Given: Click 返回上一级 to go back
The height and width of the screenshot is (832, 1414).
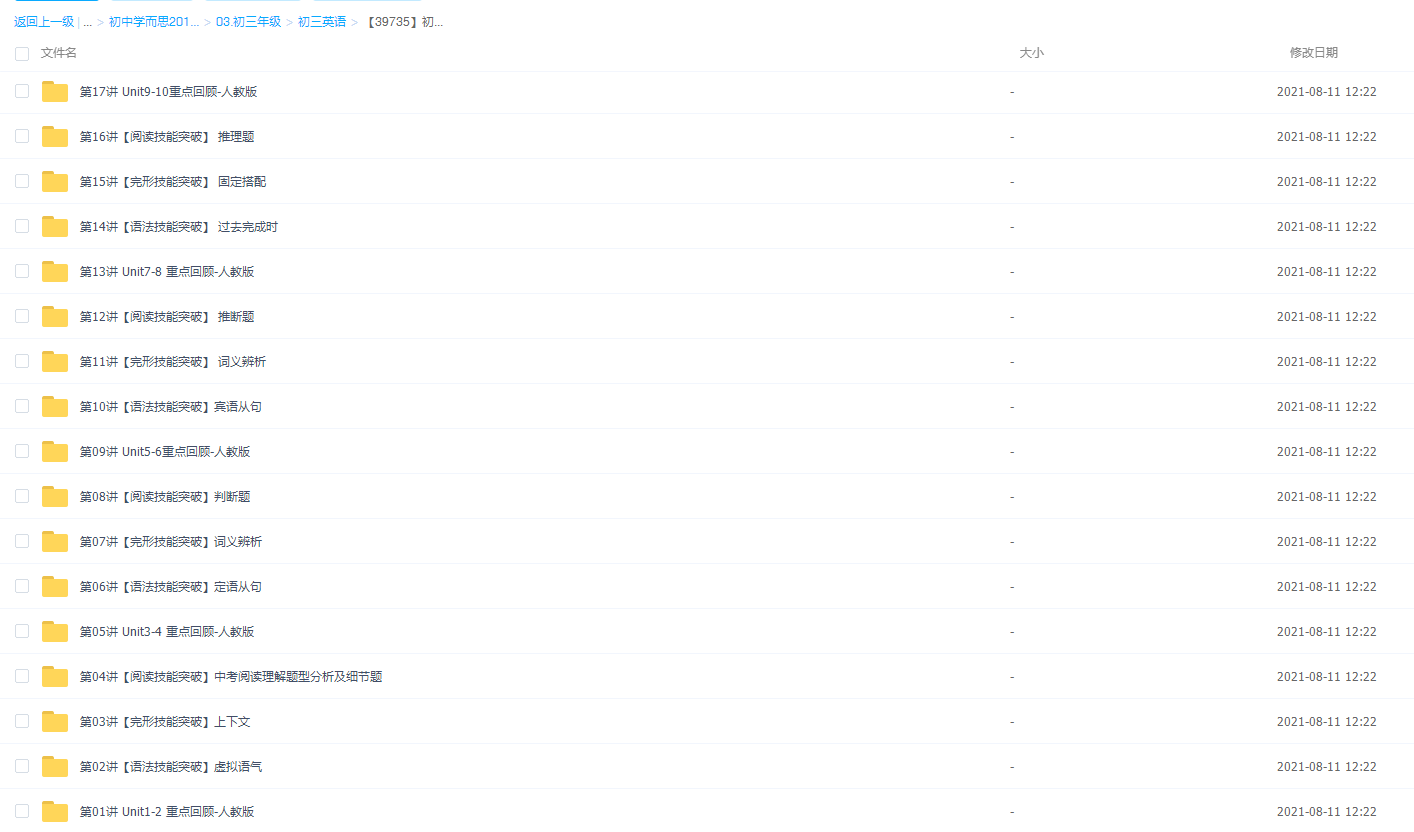Looking at the screenshot, I should pyautogui.click(x=44, y=22).
